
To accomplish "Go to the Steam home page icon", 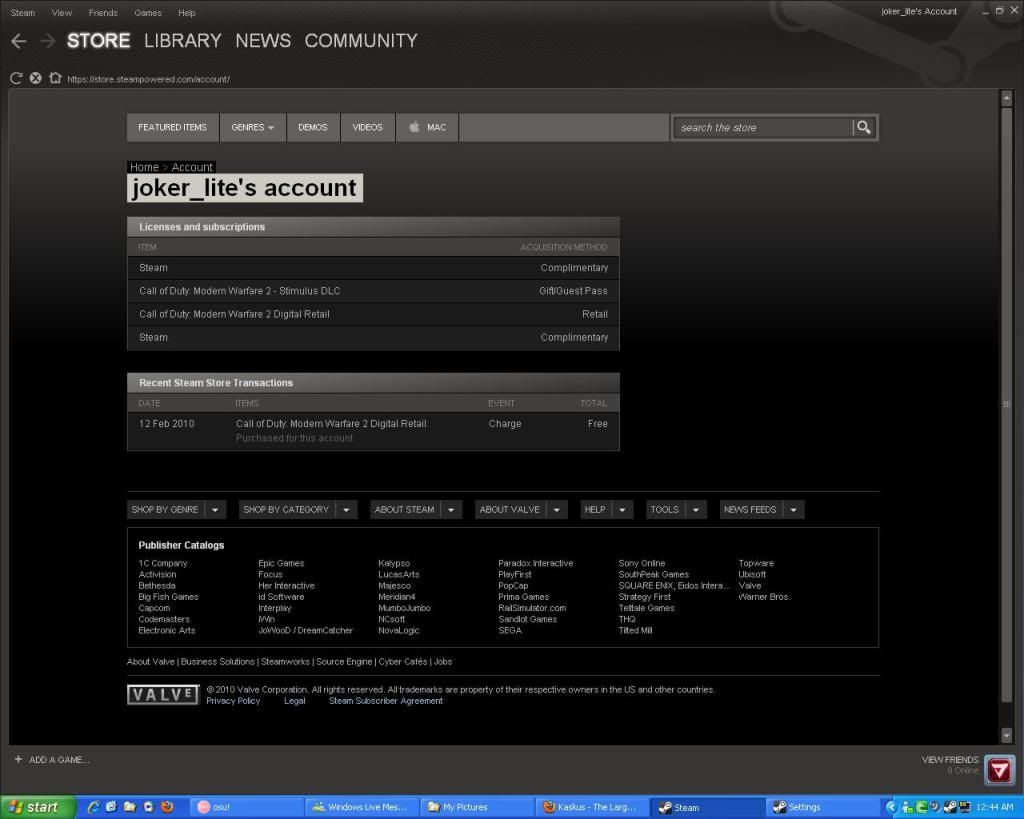I will coord(55,78).
